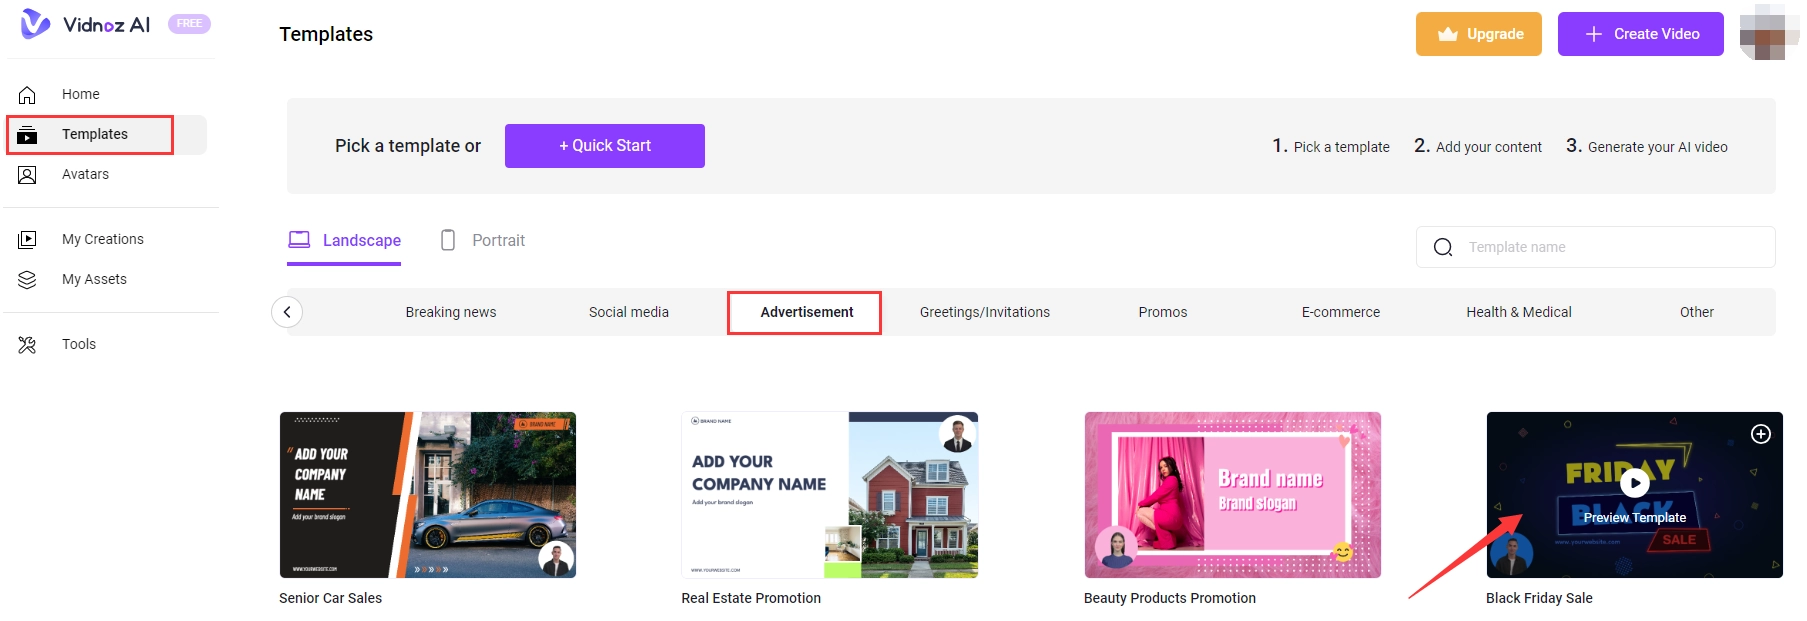This screenshot has height=621, width=1807.
Task: Click the Create Video button
Action: click(1640, 34)
